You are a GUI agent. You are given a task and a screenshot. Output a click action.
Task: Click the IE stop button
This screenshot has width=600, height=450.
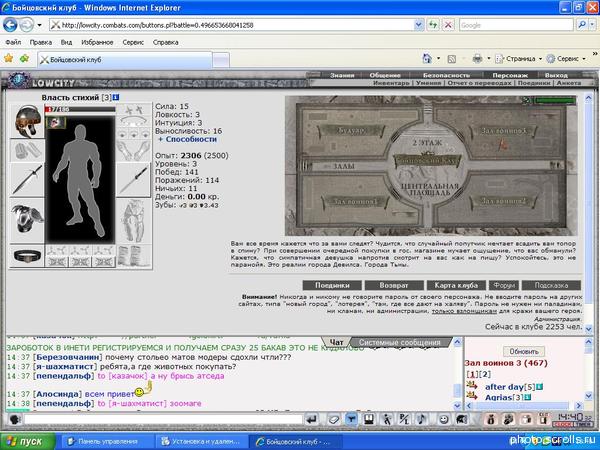click(448, 25)
